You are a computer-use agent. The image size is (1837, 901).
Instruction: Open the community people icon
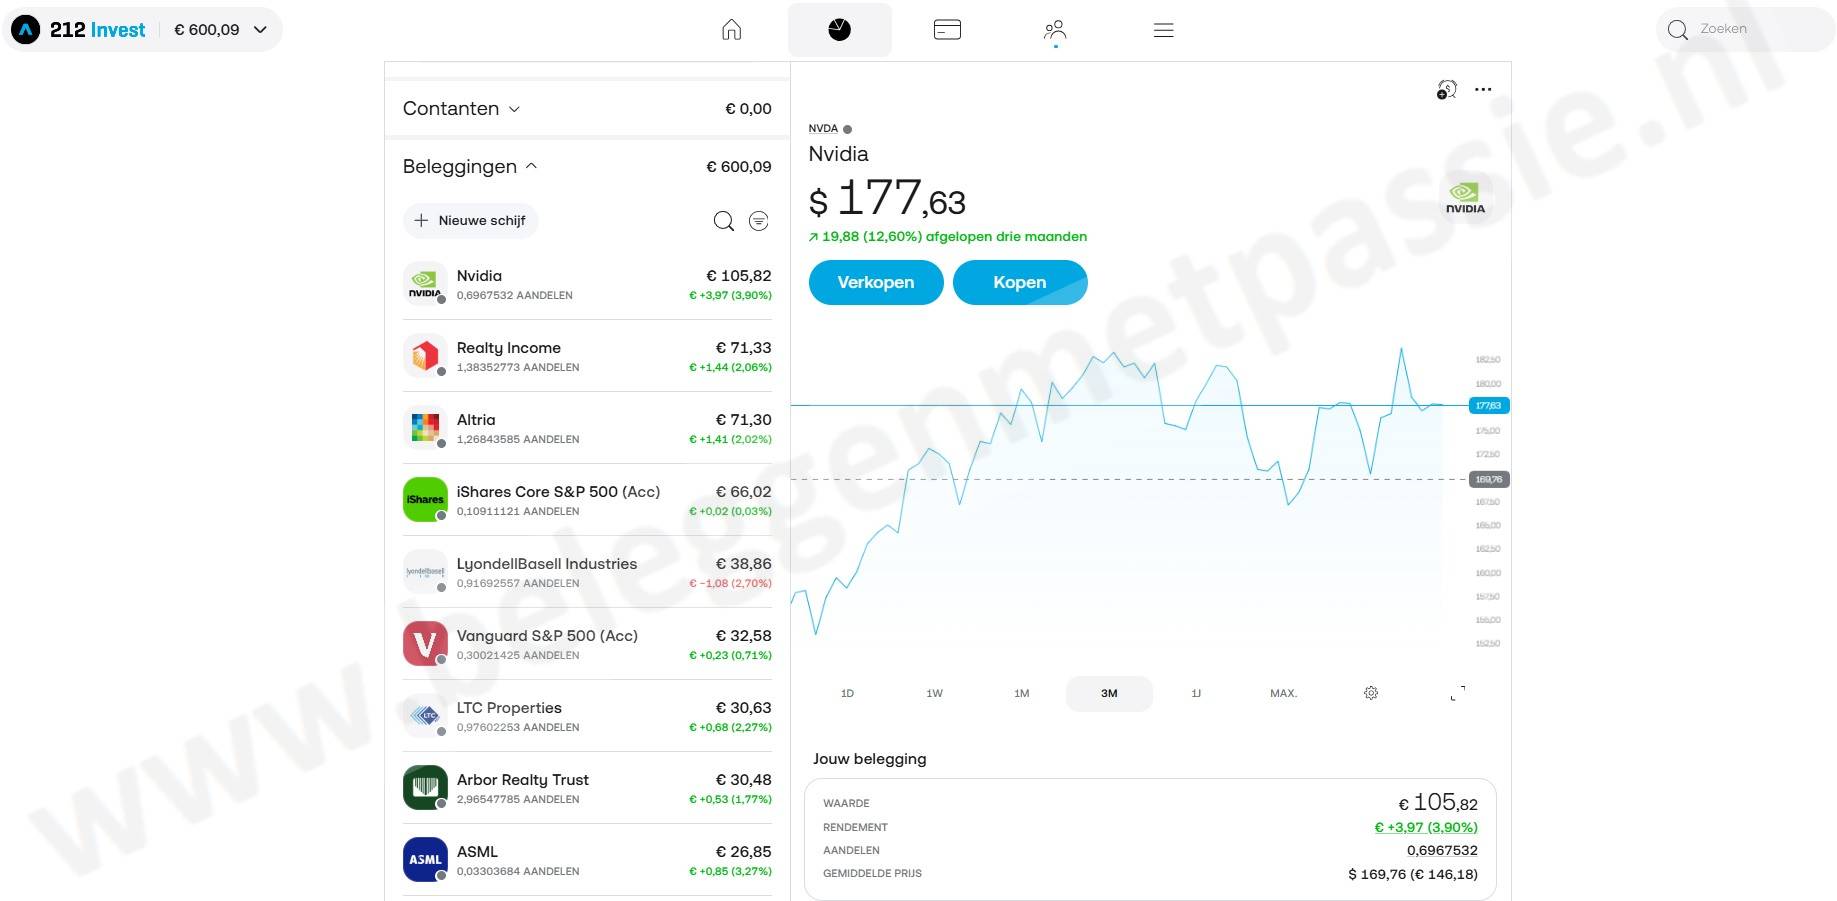point(1055,30)
